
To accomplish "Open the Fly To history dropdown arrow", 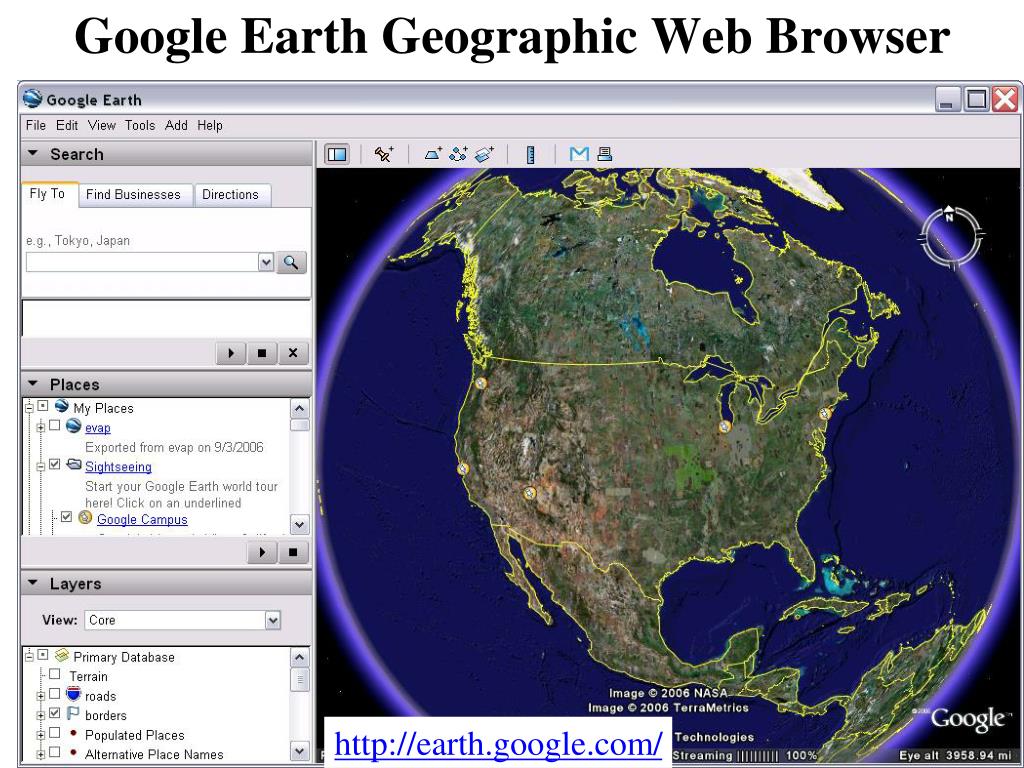I will click(266, 263).
